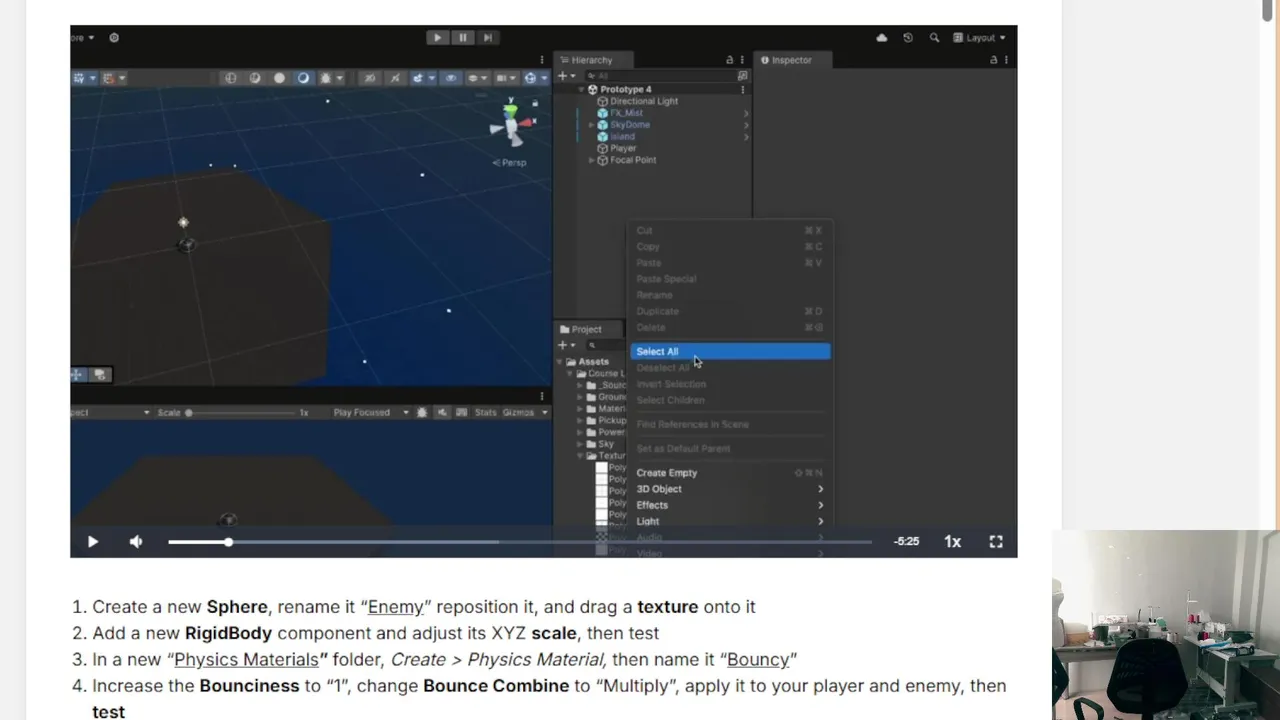Click the underlined word Bouncy
Image resolution: width=1280 pixels, height=720 pixels.
[758, 660]
